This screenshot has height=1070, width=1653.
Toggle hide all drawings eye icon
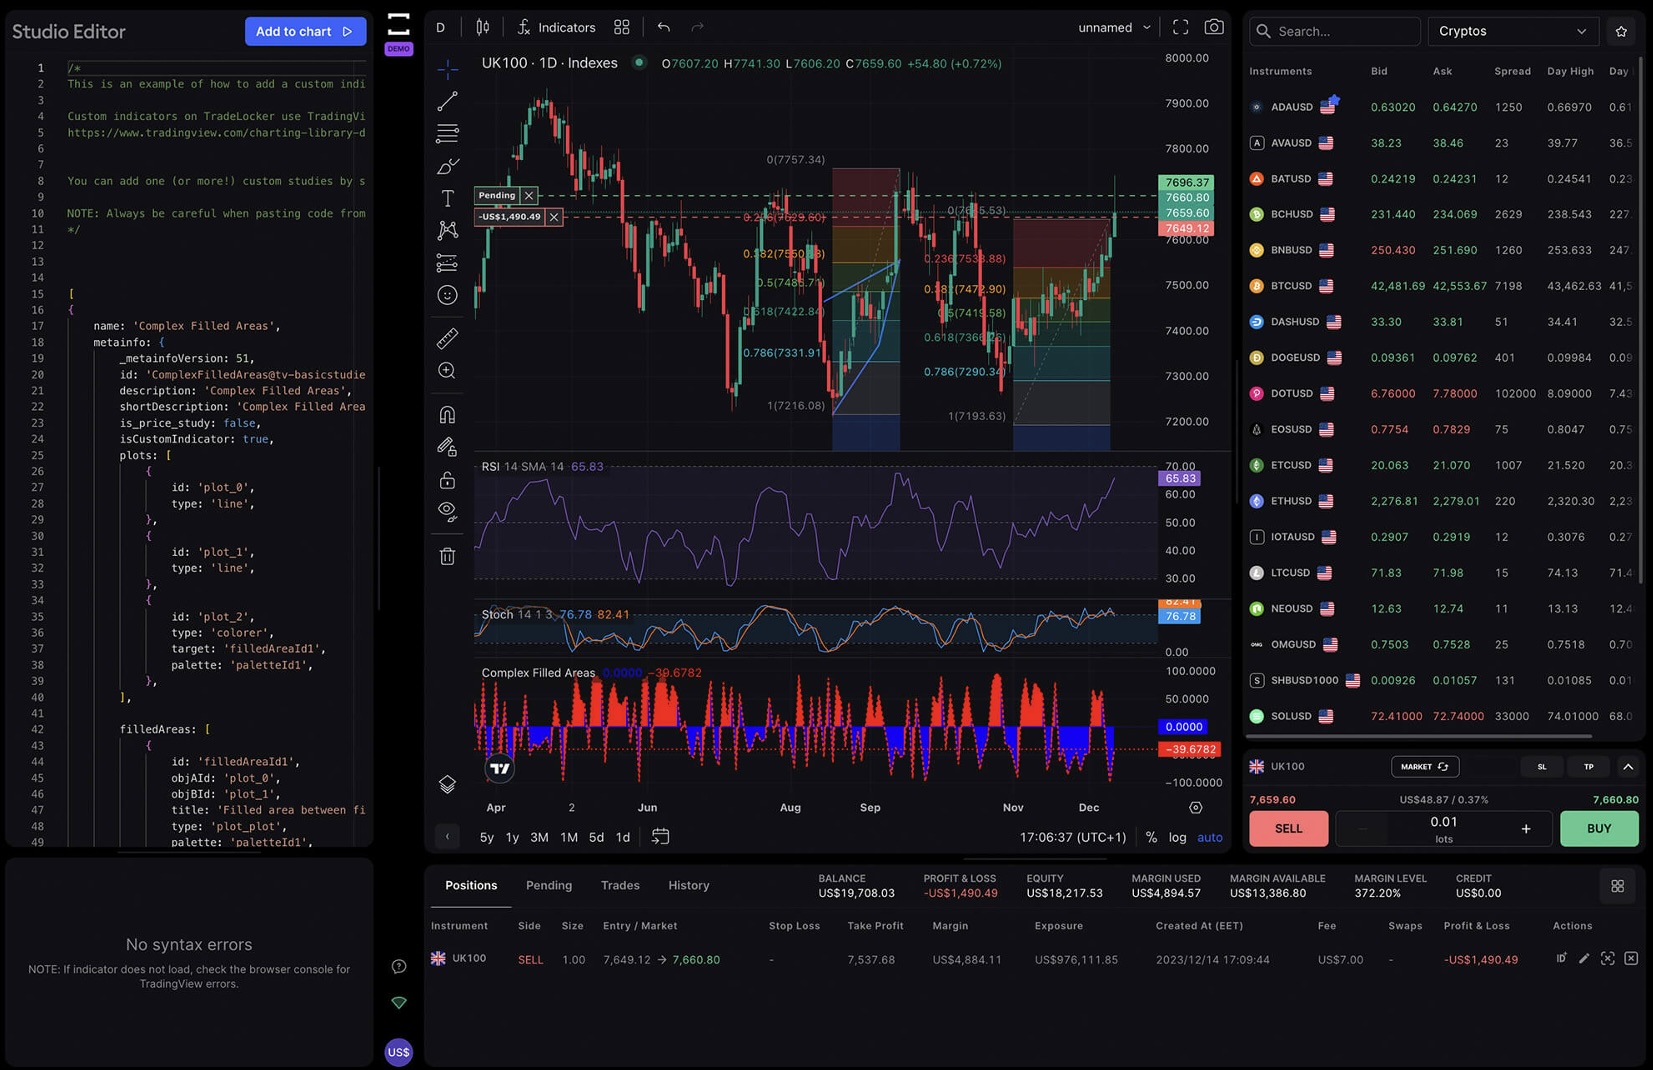[x=447, y=511]
